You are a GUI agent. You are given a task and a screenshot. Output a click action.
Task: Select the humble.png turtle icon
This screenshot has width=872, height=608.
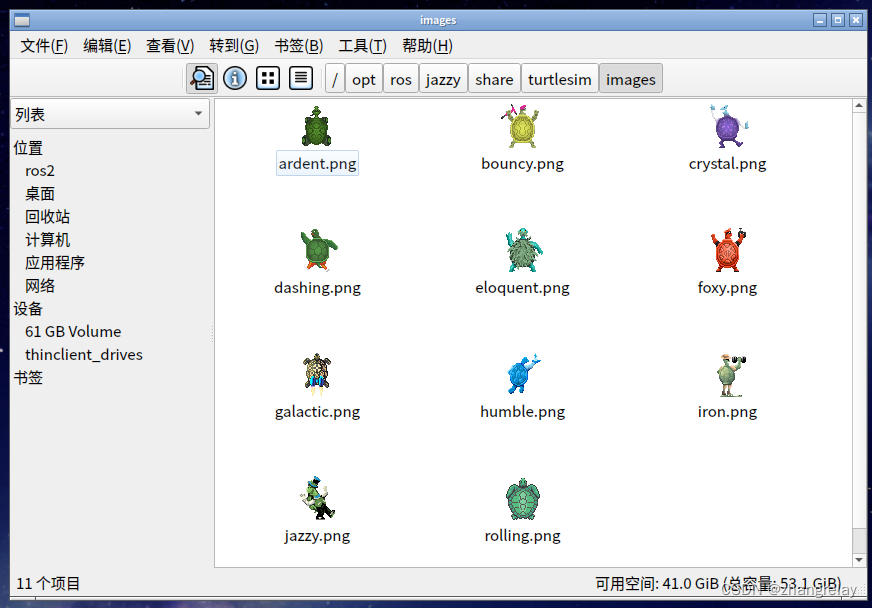coord(523,374)
